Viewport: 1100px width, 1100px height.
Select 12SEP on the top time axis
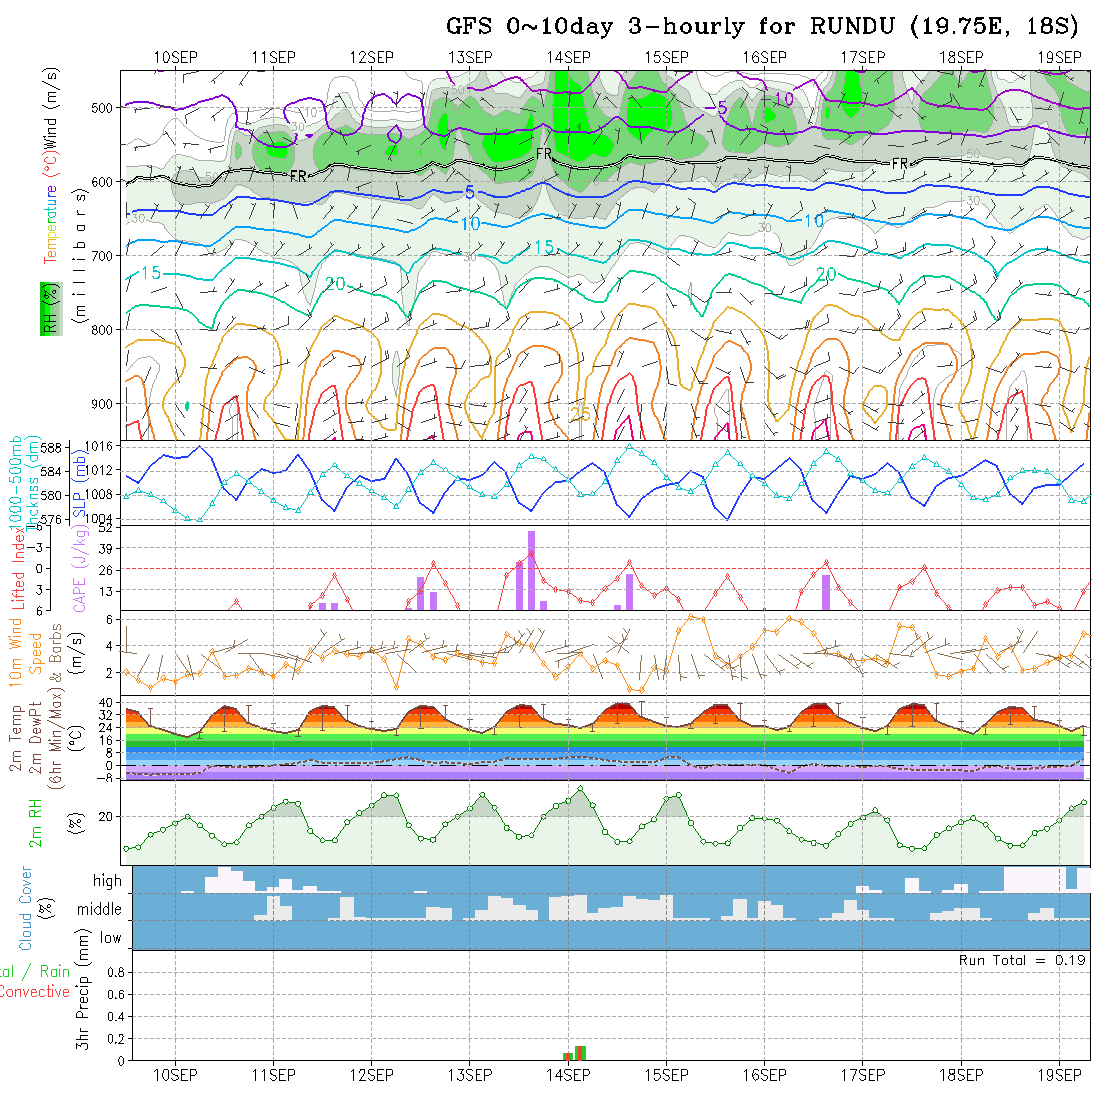click(x=371, y=57)
